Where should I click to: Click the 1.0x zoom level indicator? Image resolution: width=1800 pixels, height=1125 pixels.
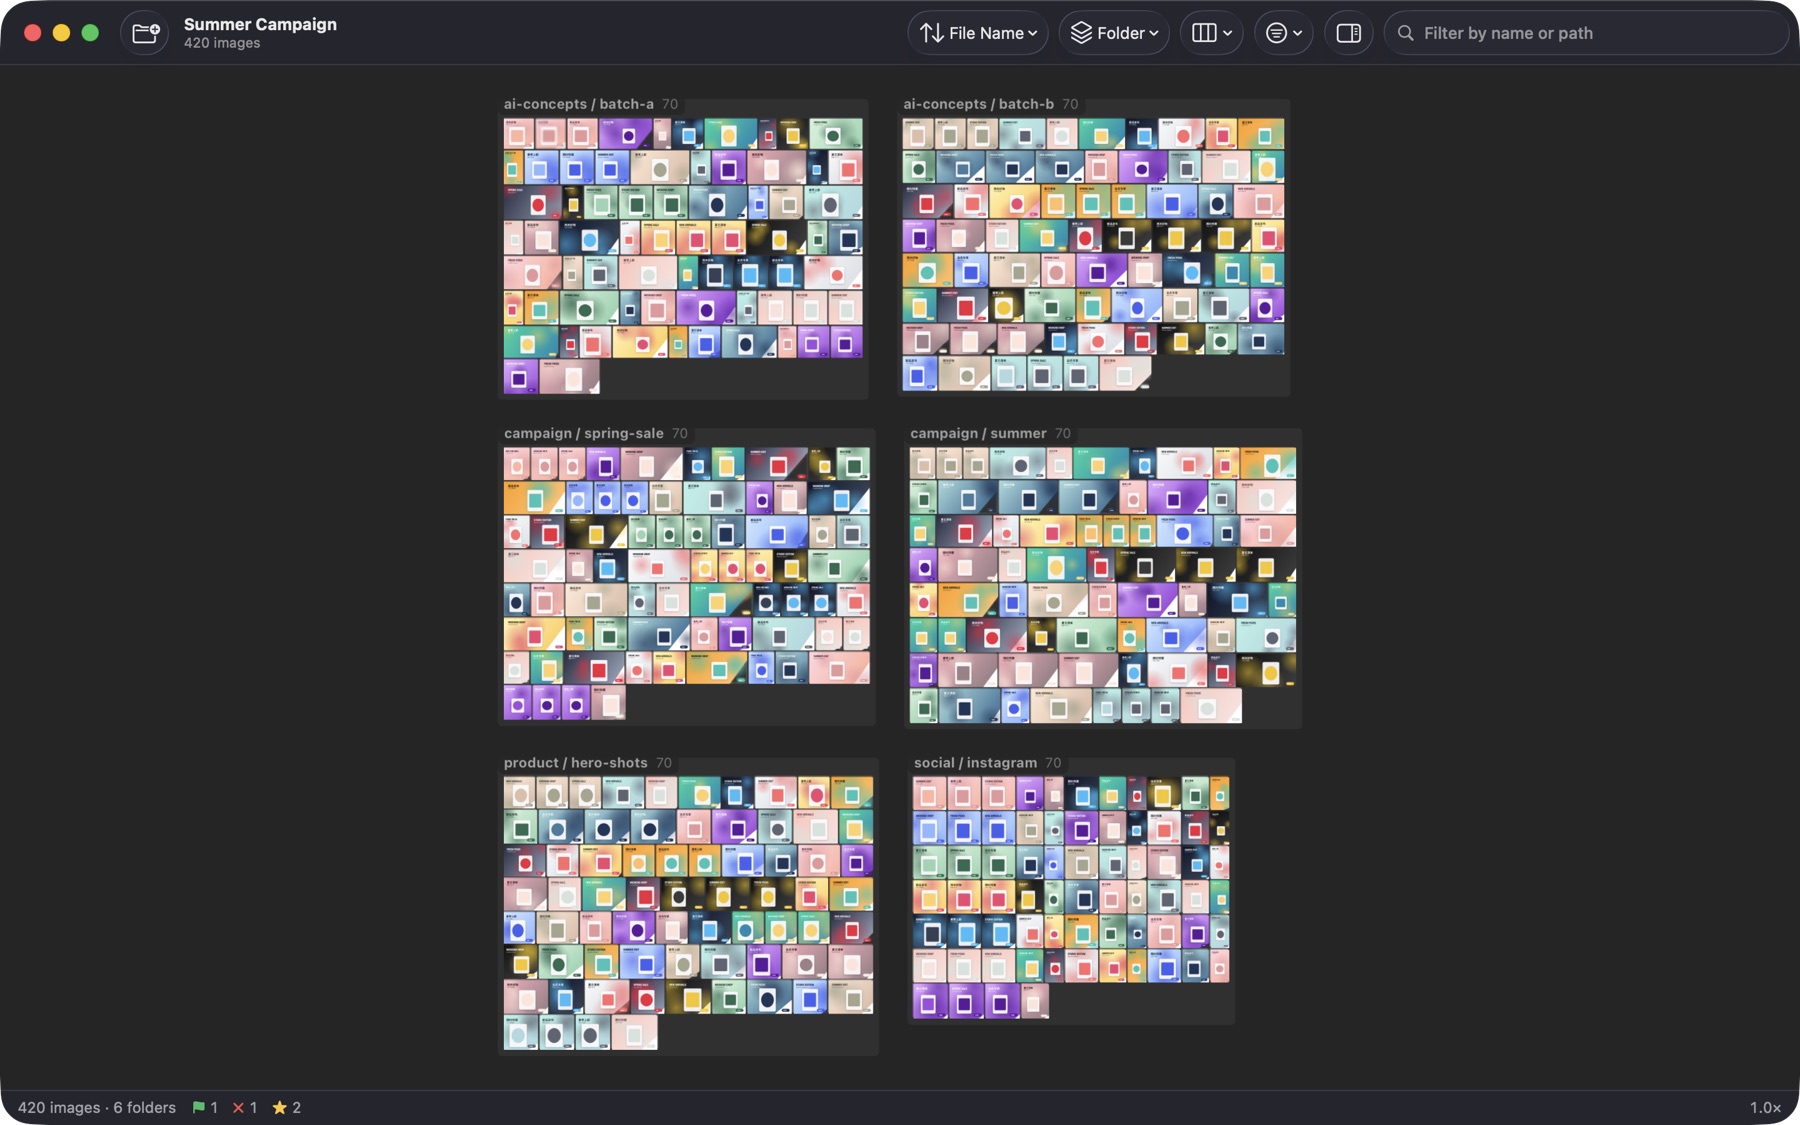pos(1765,1107)
